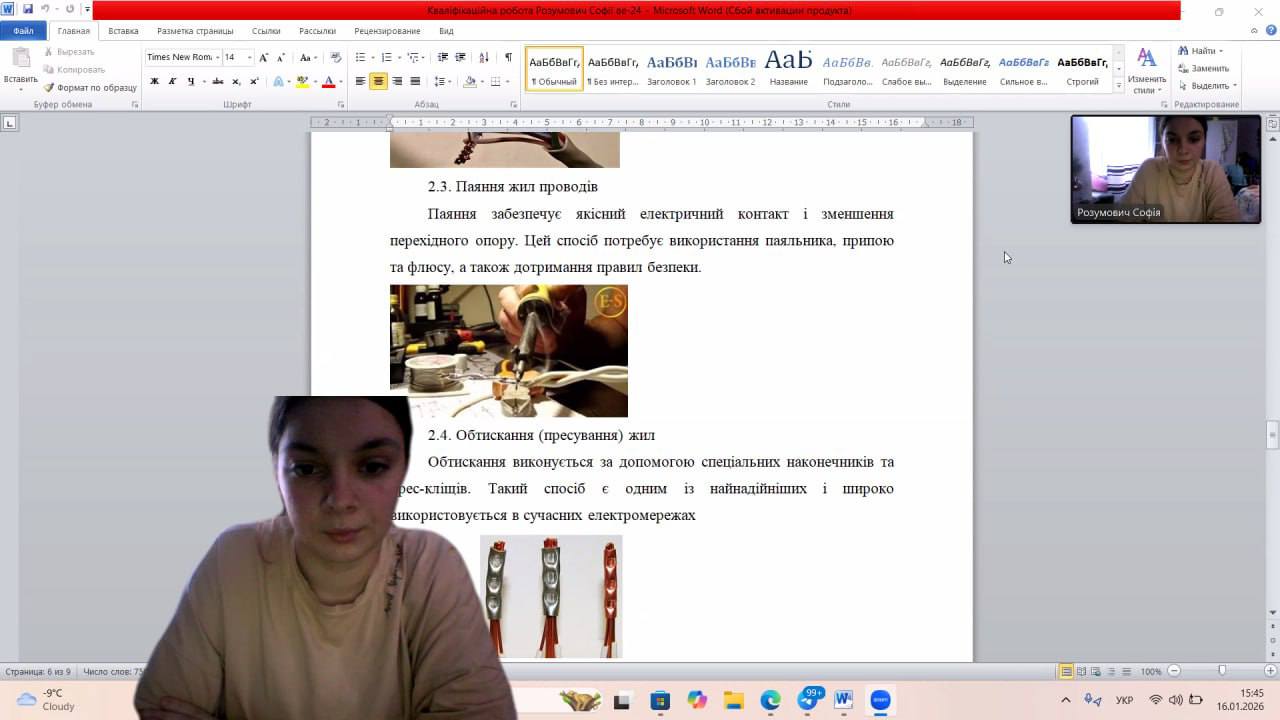Click the sort text icon
The height and width of the screenshot is (720, 1280).
484,57
